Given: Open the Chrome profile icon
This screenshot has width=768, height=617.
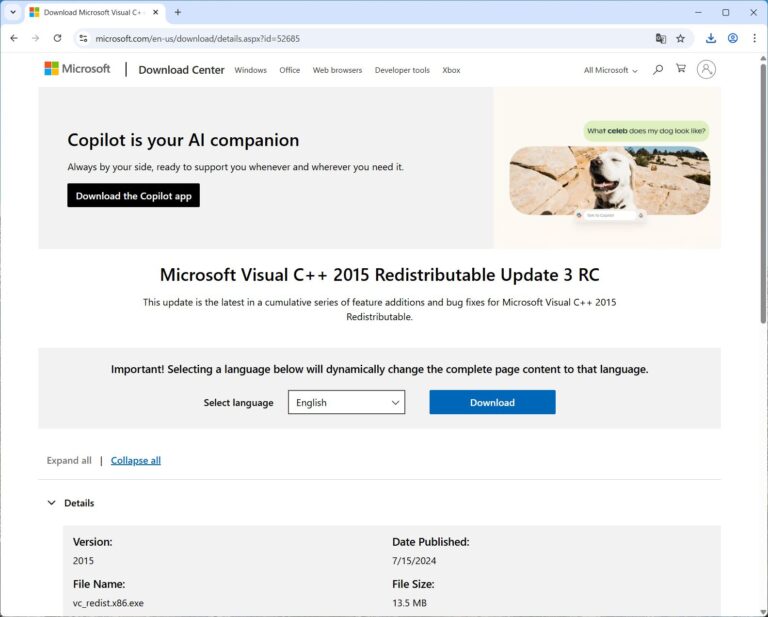Looking at the screenshot, I should tap(733, 38).
